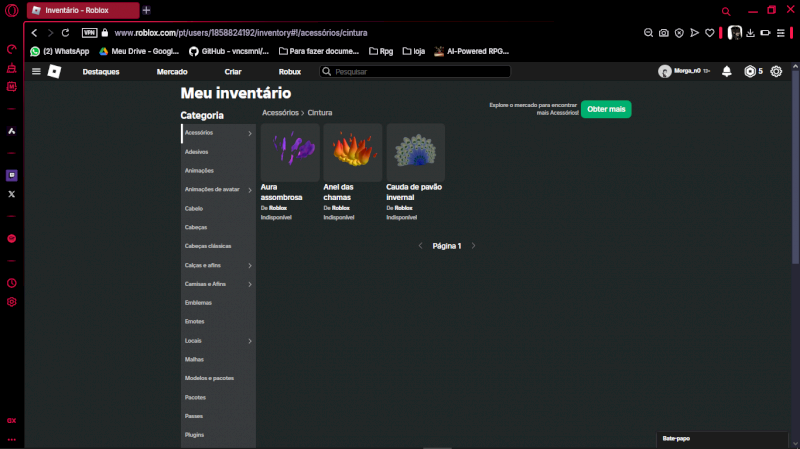This screenshot has width=800, height=449.
Task: Expand the Acessórios category
Action: click(x=218, y=133)
